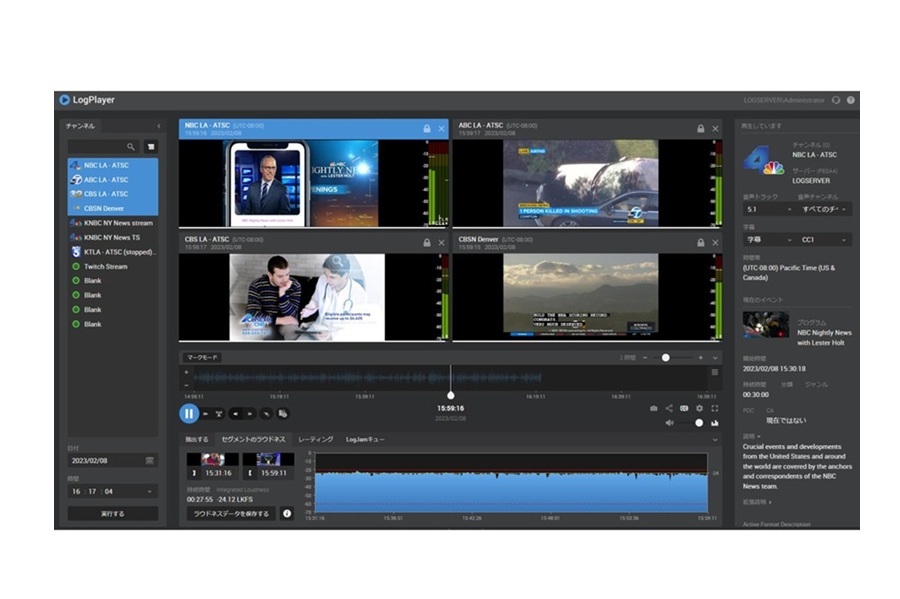Close the CBSN Denver player
The height and width of the screenshot is (599, 900).
tap(715, 243)
